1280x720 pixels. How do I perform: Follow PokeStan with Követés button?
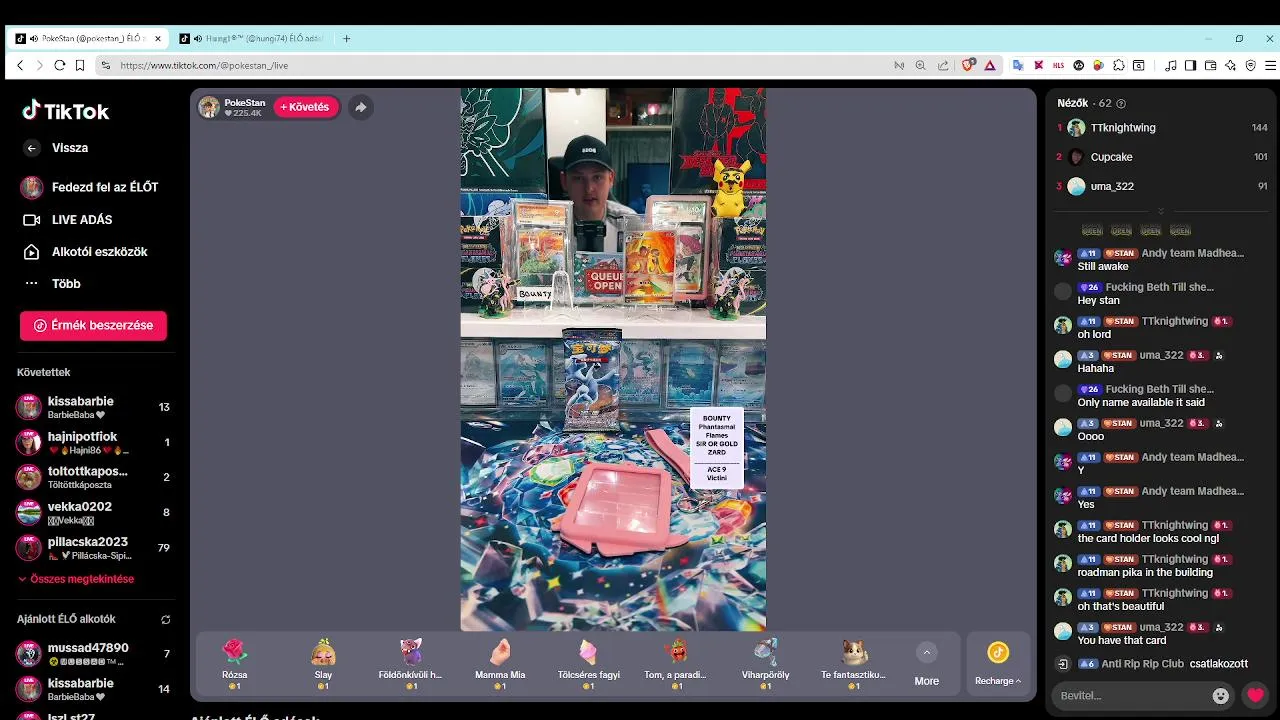[305, 107]
